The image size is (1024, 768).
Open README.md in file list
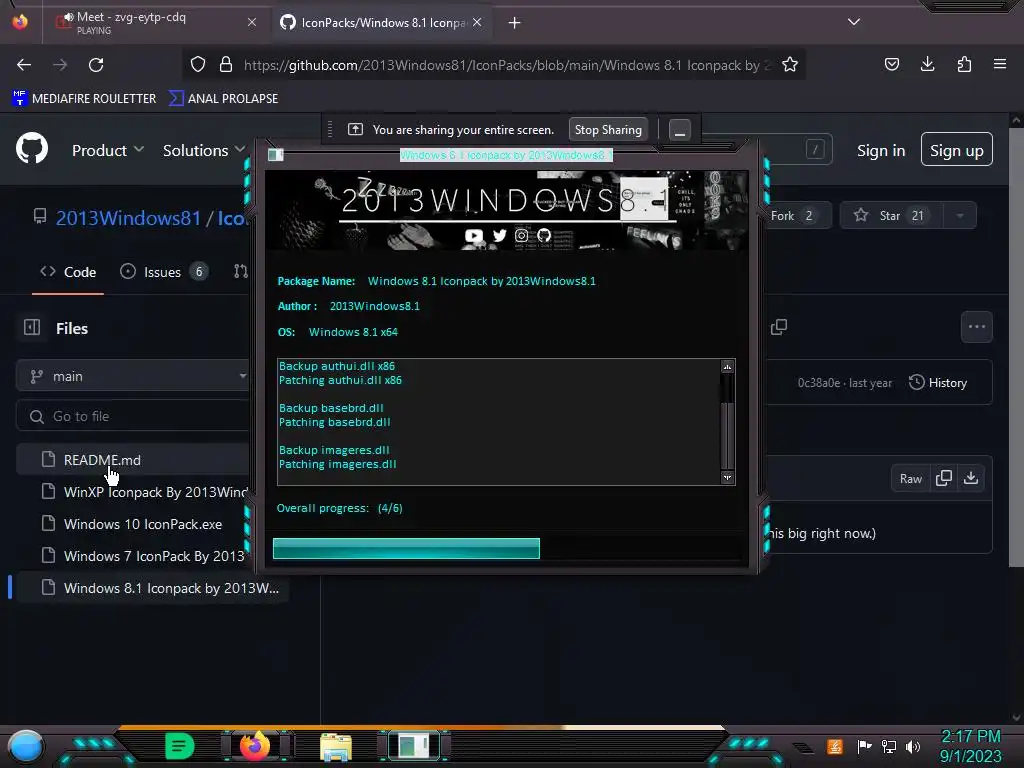[x=133, y=460]
